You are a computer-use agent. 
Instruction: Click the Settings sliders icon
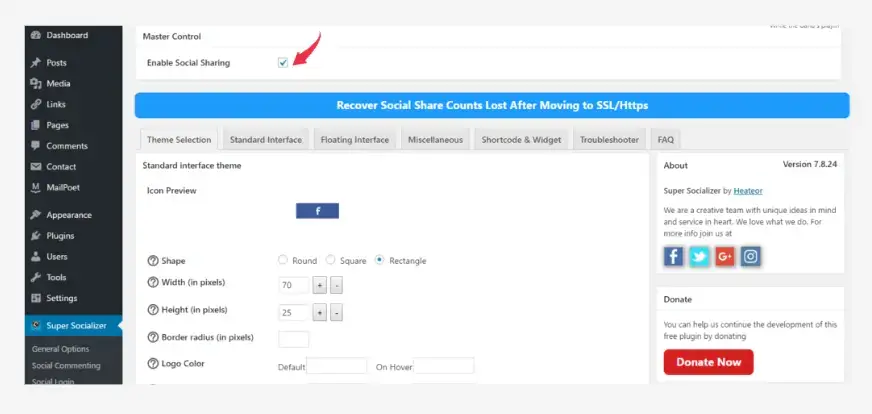[x=36, y=298]
